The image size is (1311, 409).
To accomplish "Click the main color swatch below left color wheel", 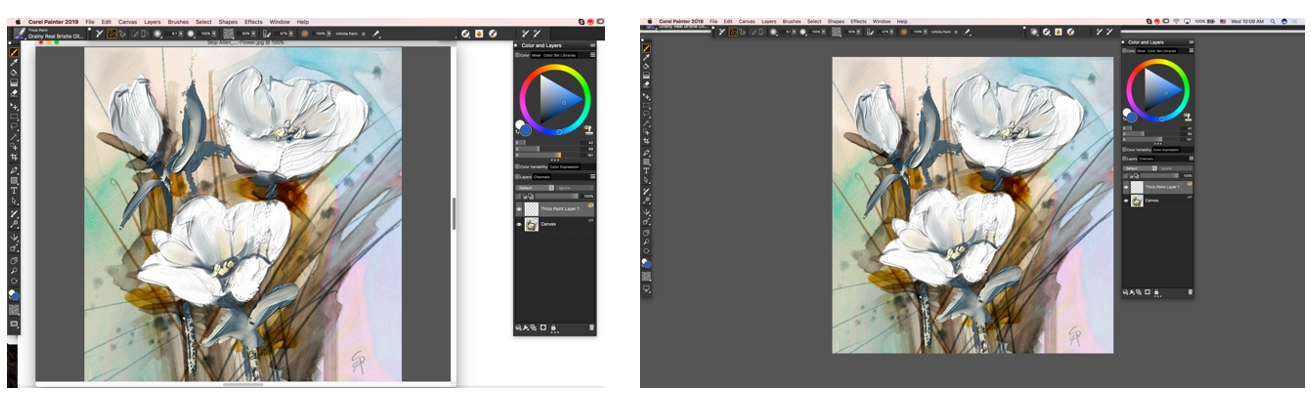I will pyautogui.click(x=524, y=130).
